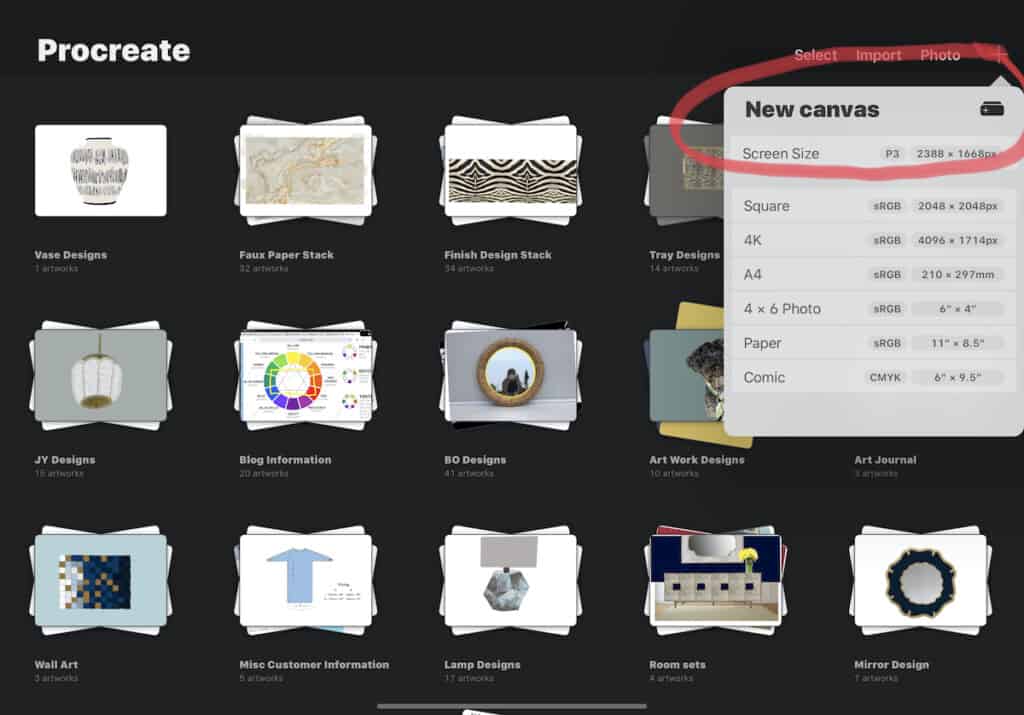Screen dimensions: 1024x715
Task: Open the BO Designs mirror stack
Action: (511, 375)
